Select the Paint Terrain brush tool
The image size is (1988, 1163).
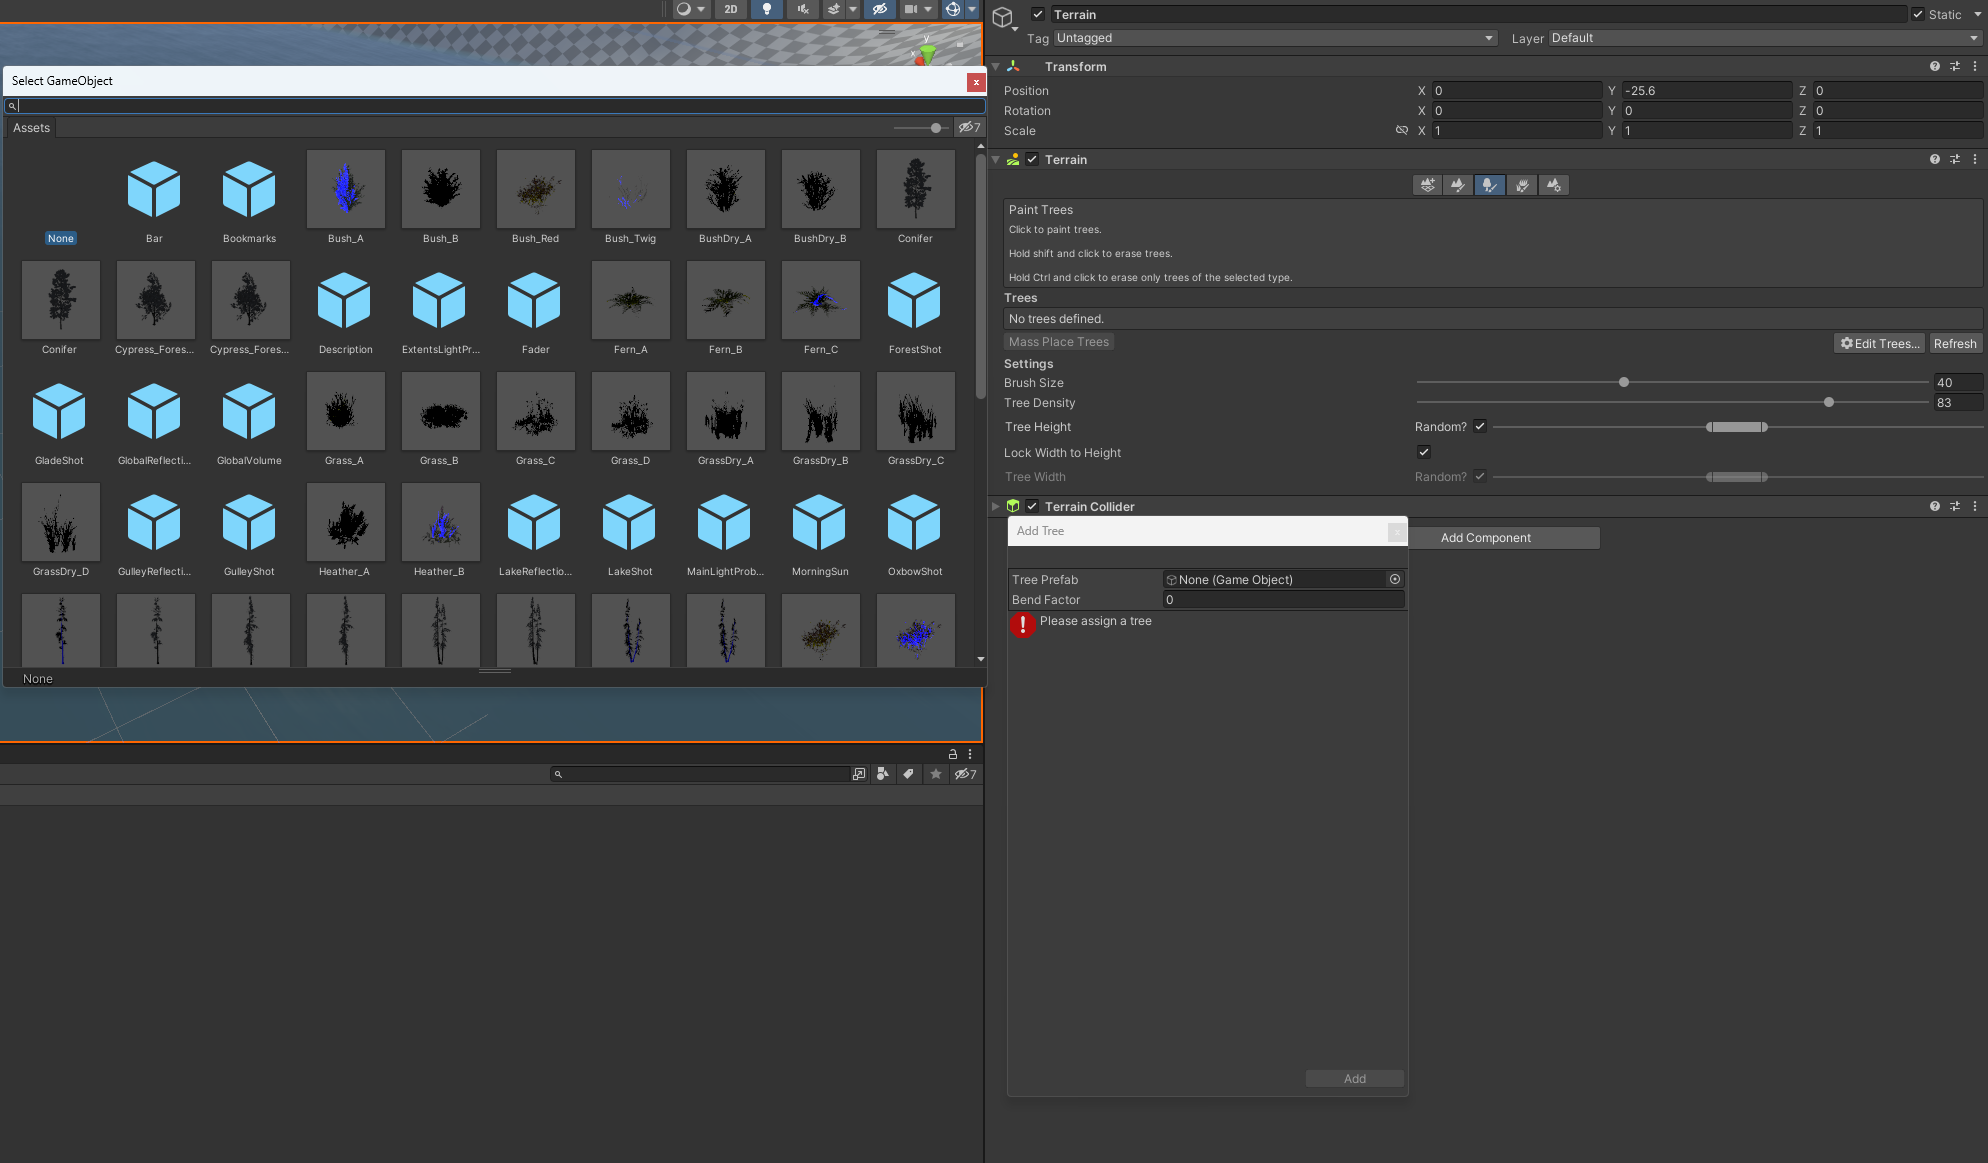tap(1458, 185)
